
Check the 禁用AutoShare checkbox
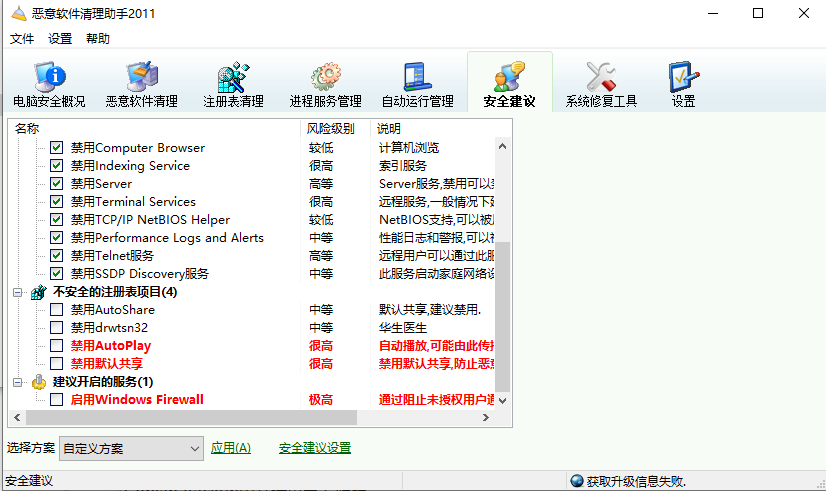(56, 309)
